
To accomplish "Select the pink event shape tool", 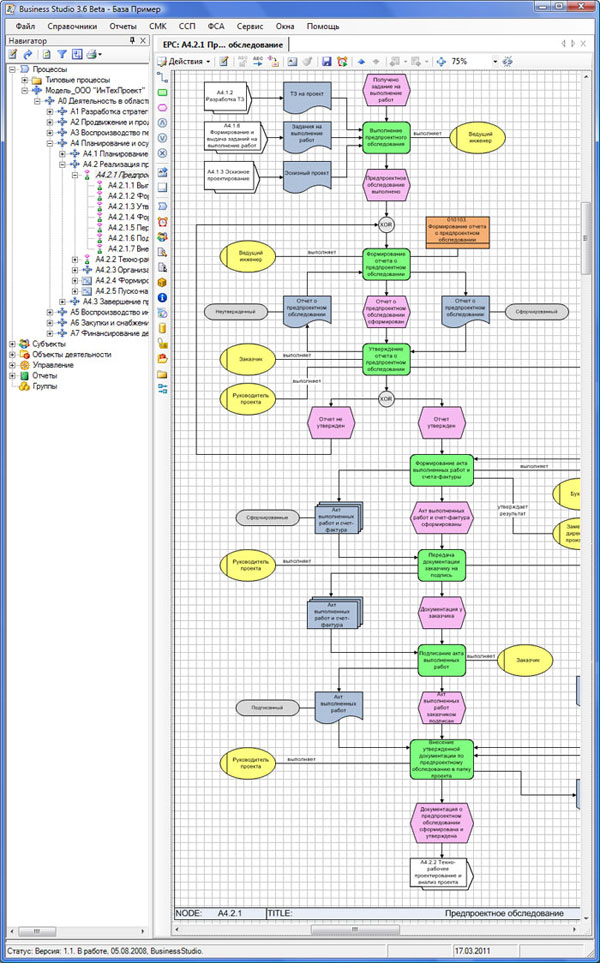I will pos(162,107).
